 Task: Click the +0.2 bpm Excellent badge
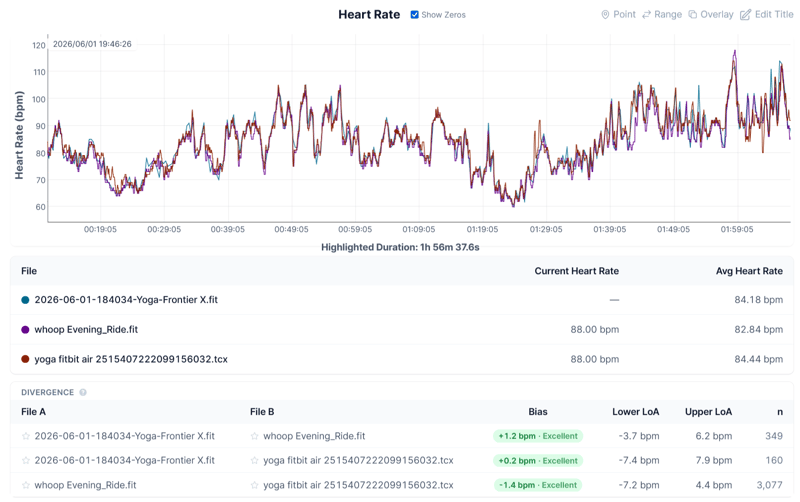(538, 461)
